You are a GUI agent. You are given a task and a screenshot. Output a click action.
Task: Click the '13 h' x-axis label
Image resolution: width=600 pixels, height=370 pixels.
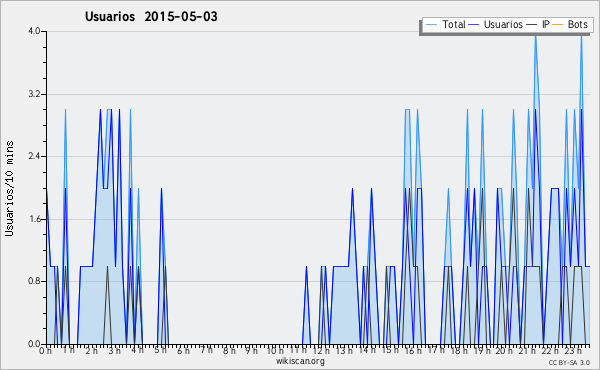[344, 351]
